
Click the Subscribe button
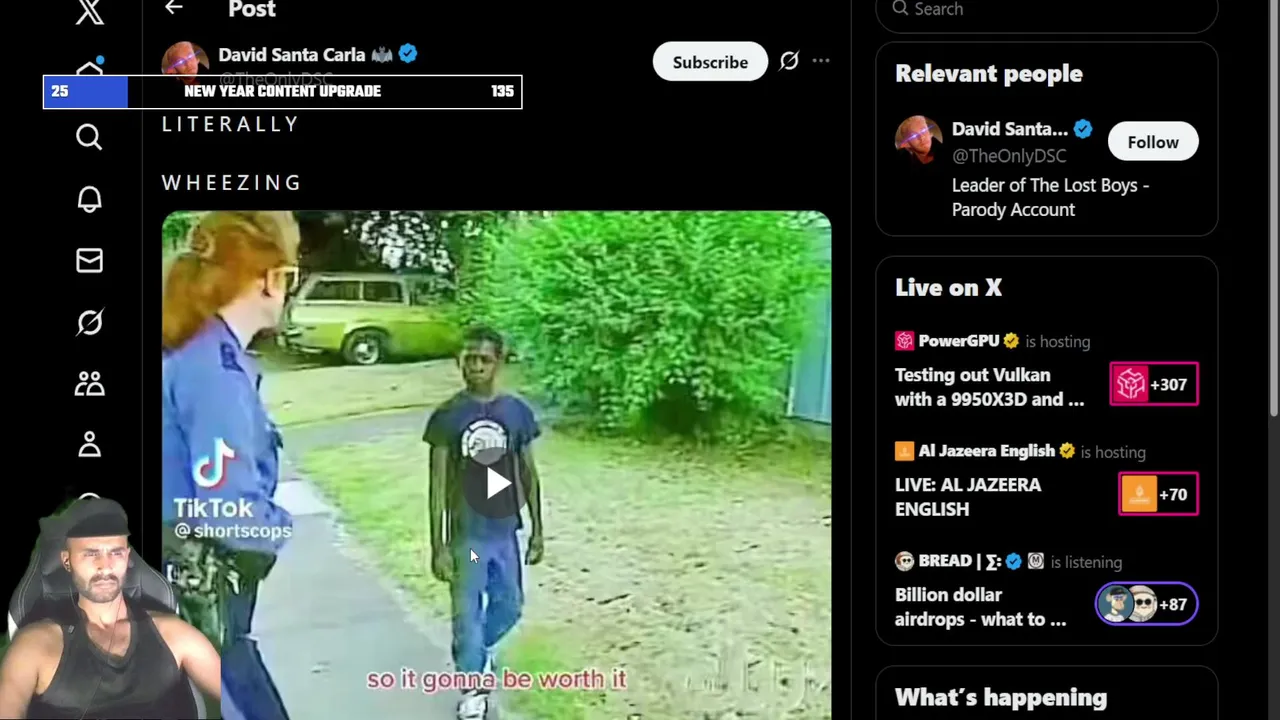pyautogui.click(x=710, y=62)
